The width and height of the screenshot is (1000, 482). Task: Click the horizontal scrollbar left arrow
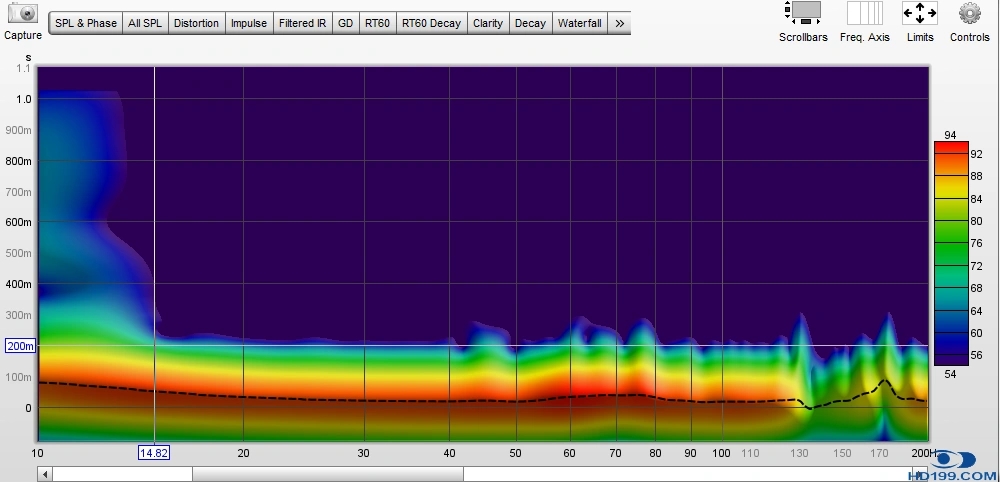point(45,474)
